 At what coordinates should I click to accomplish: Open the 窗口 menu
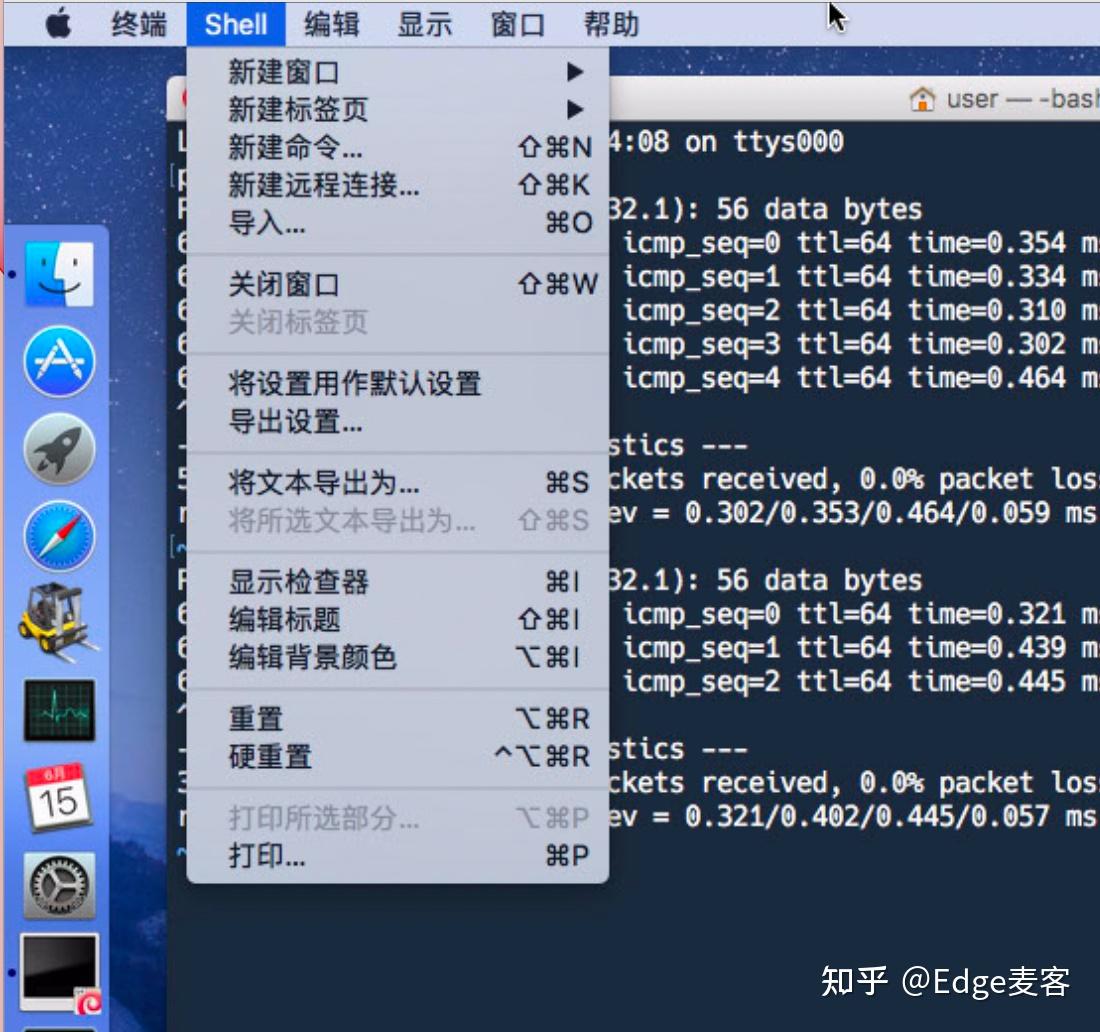518,25
